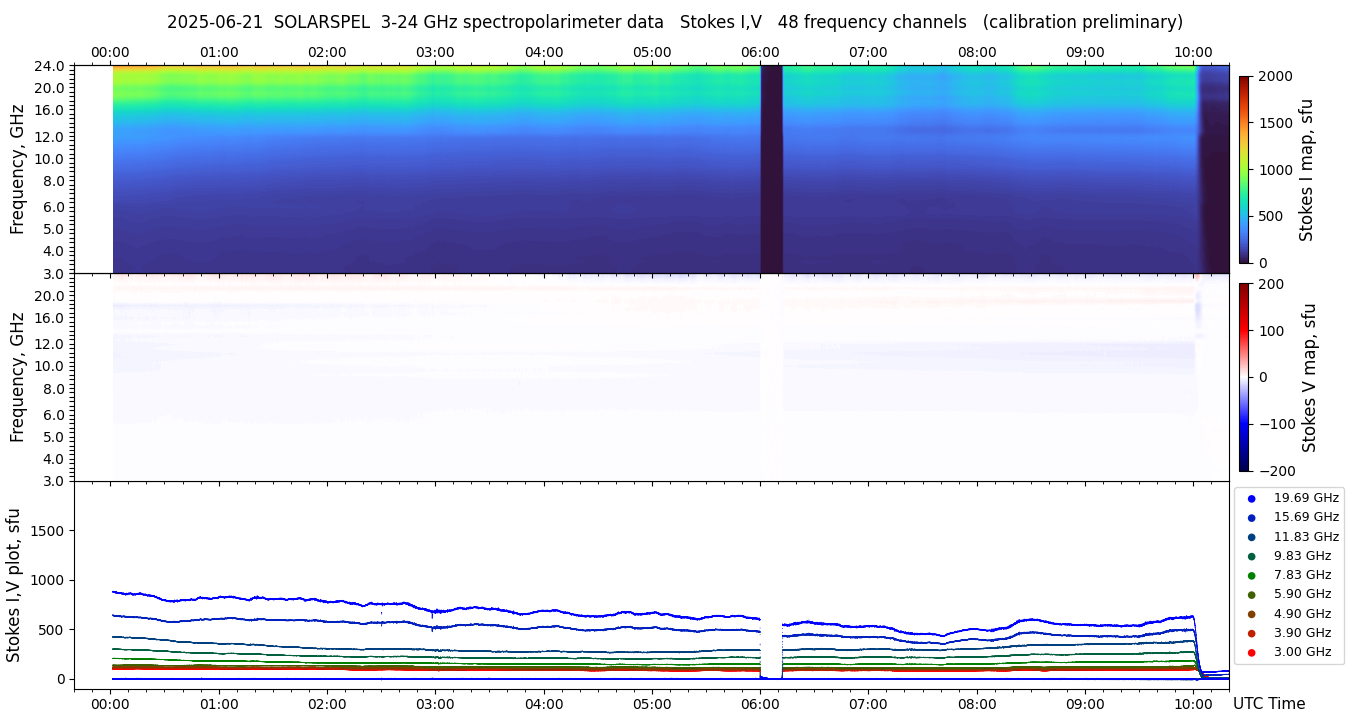Click the UTC Time axis label
The height and width of the screenshot is (725, 1350).
click(1268, 704)
